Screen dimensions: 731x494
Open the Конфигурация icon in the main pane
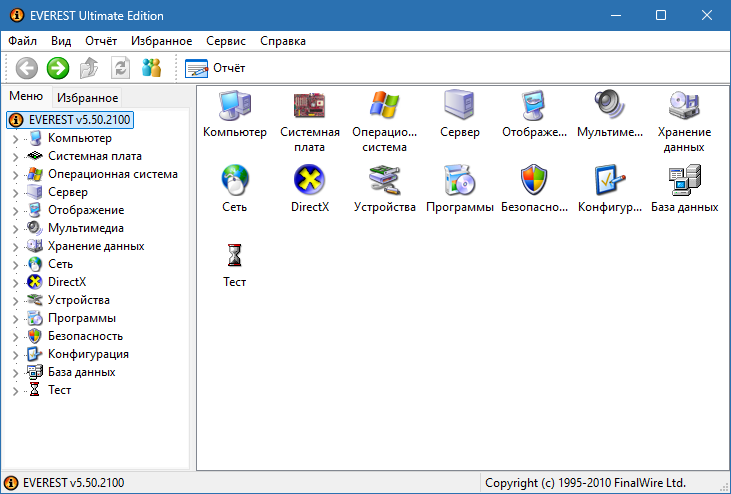[610, 179]
